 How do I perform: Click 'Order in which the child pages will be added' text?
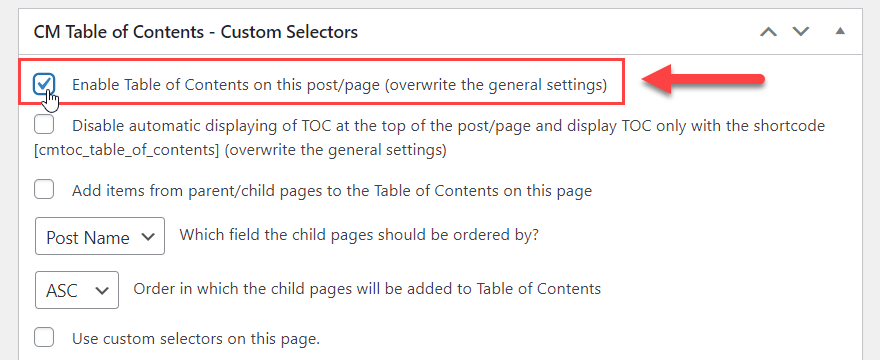367,289
